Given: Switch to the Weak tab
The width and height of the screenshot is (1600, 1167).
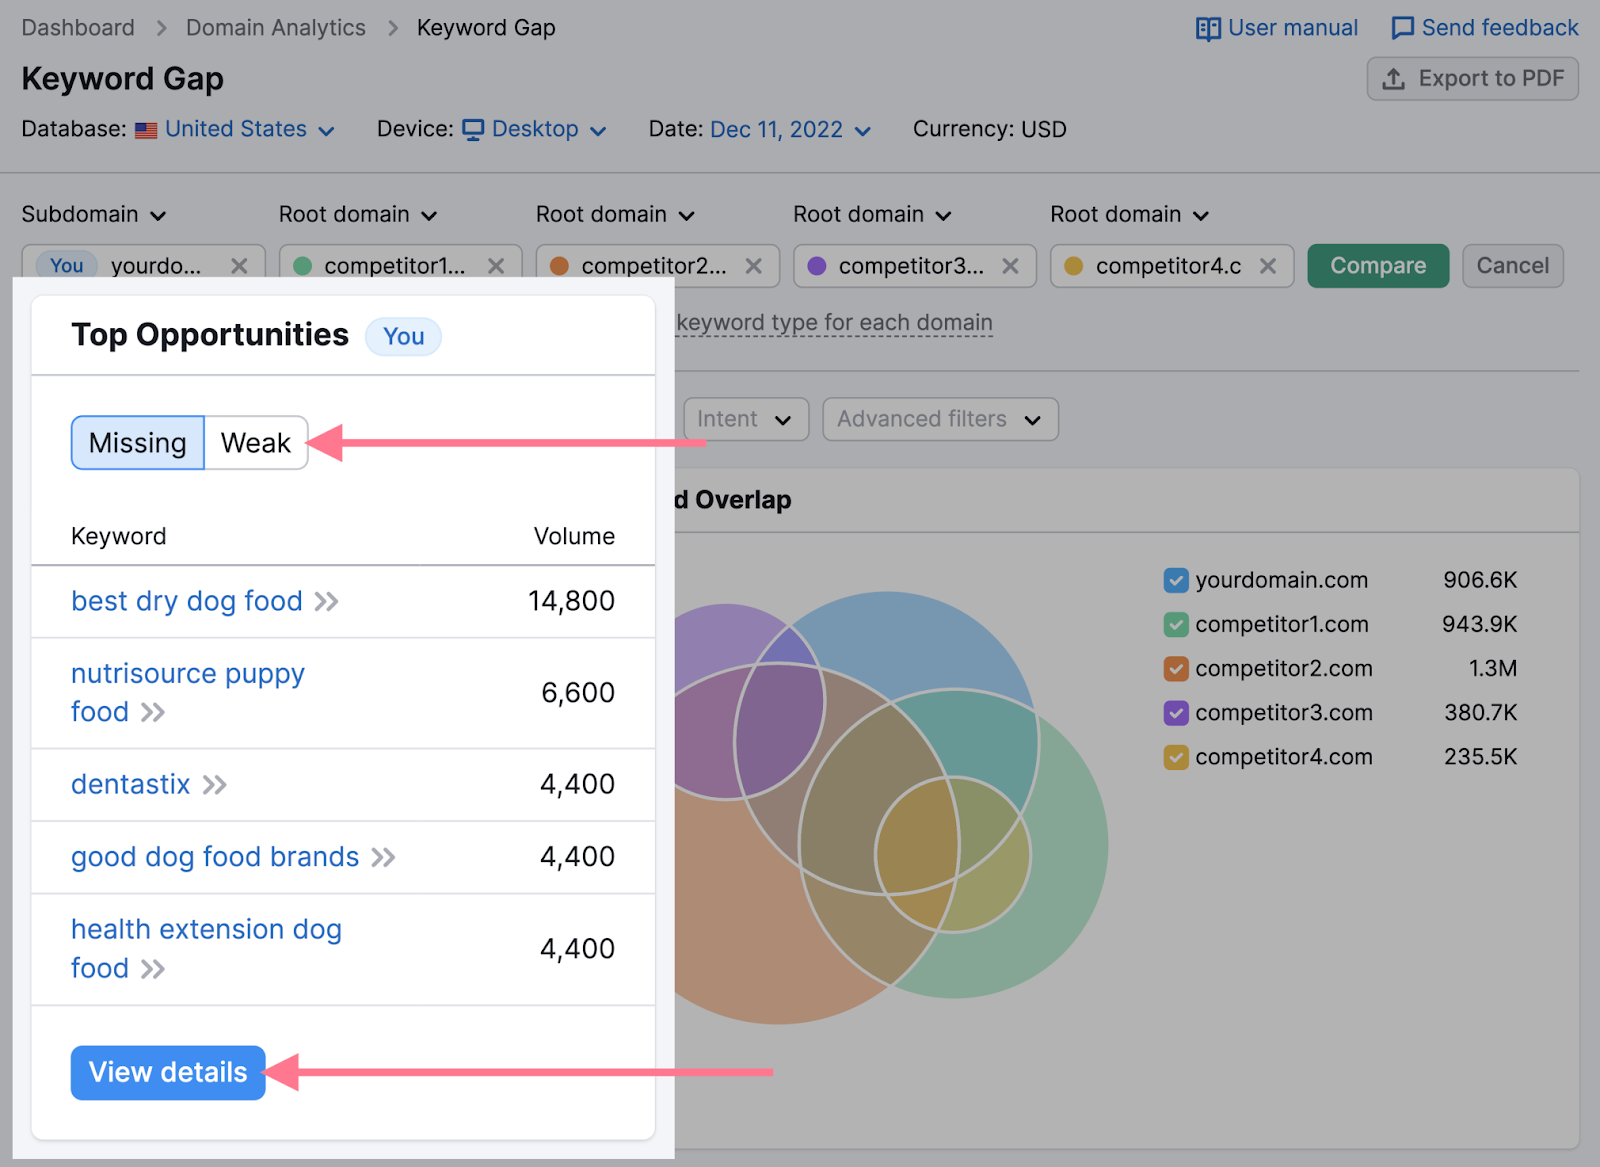Looking at the screenshot, I should pos(256,442).
